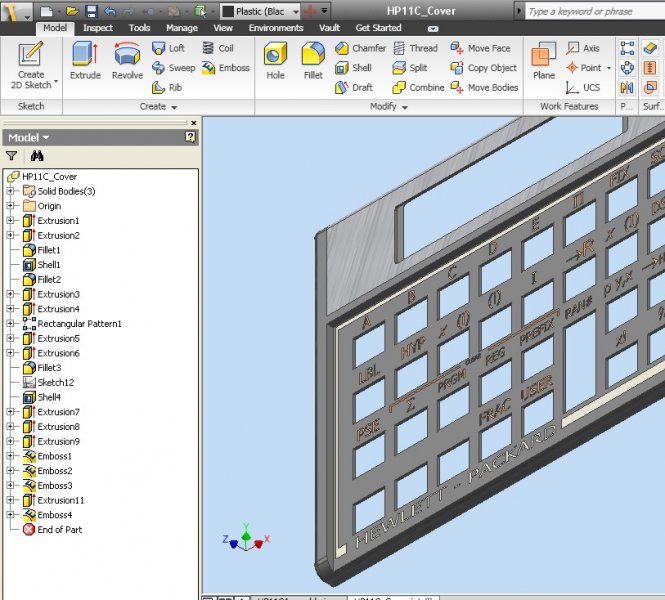Expand the Extrusion1 node
Screen dimensions: 665x600
[x=10, y=220]
